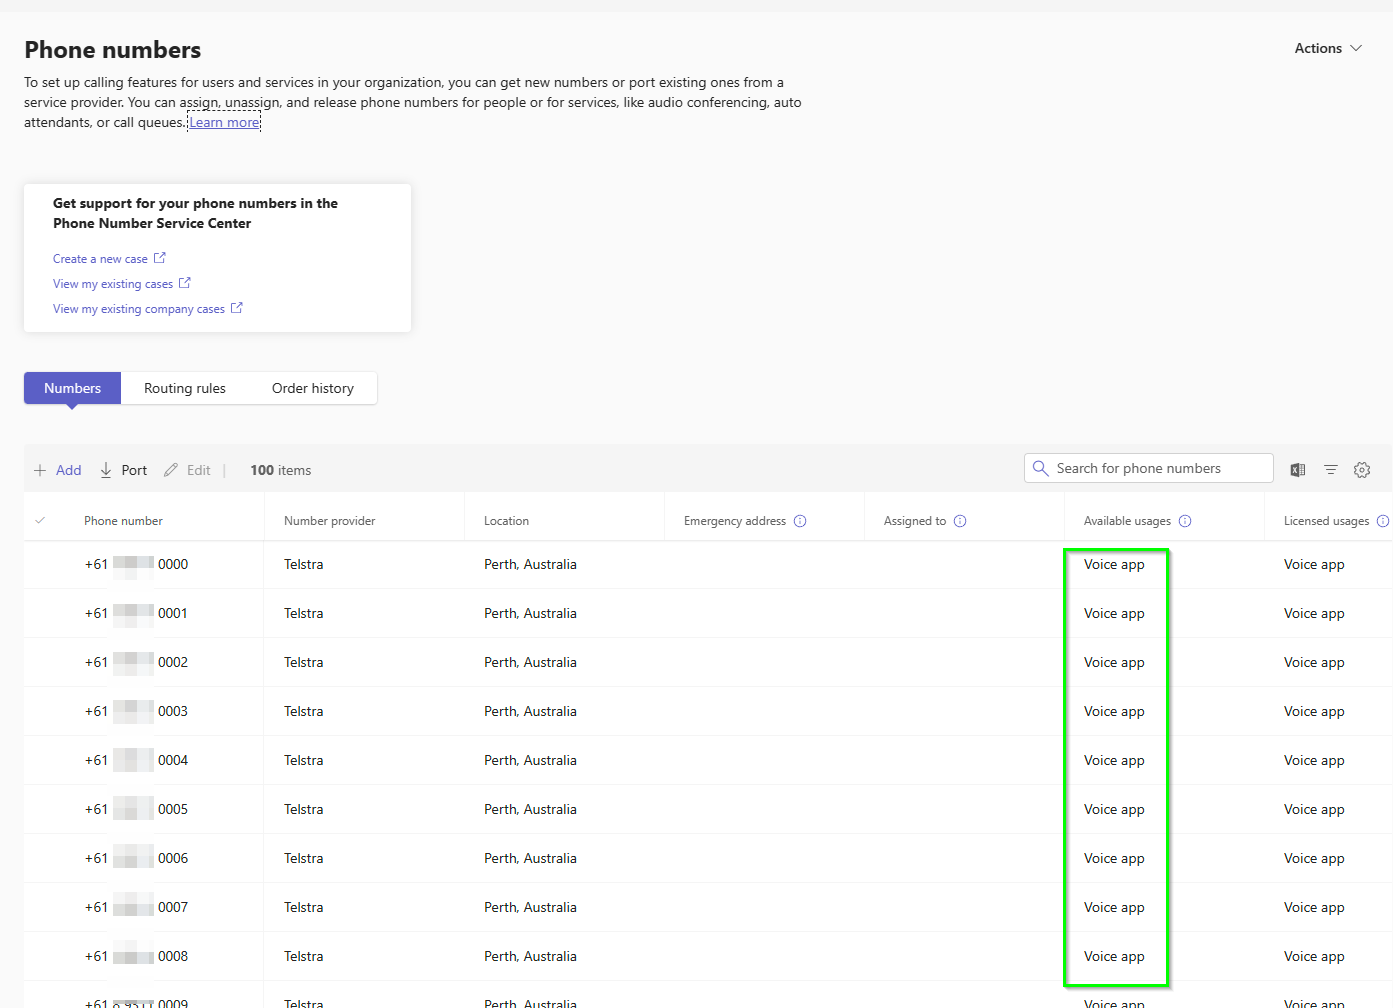Switch to the Routing rules tab

(185, 388)
